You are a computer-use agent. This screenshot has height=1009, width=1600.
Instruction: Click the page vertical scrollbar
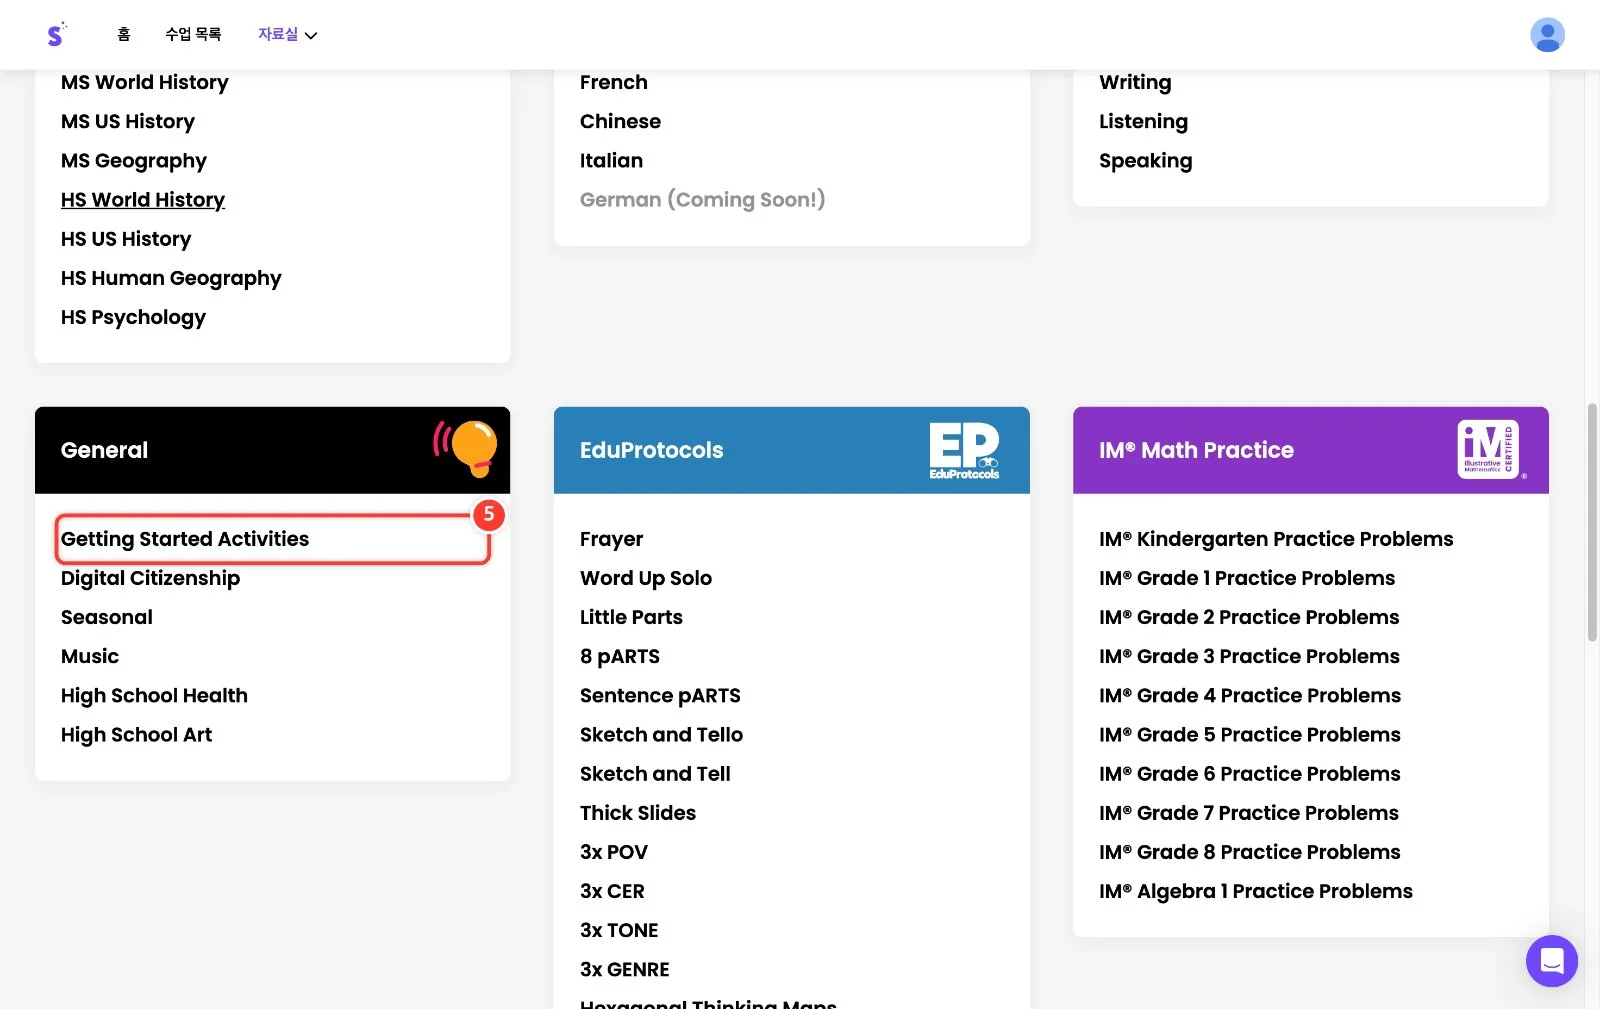tap(1592, 522)
